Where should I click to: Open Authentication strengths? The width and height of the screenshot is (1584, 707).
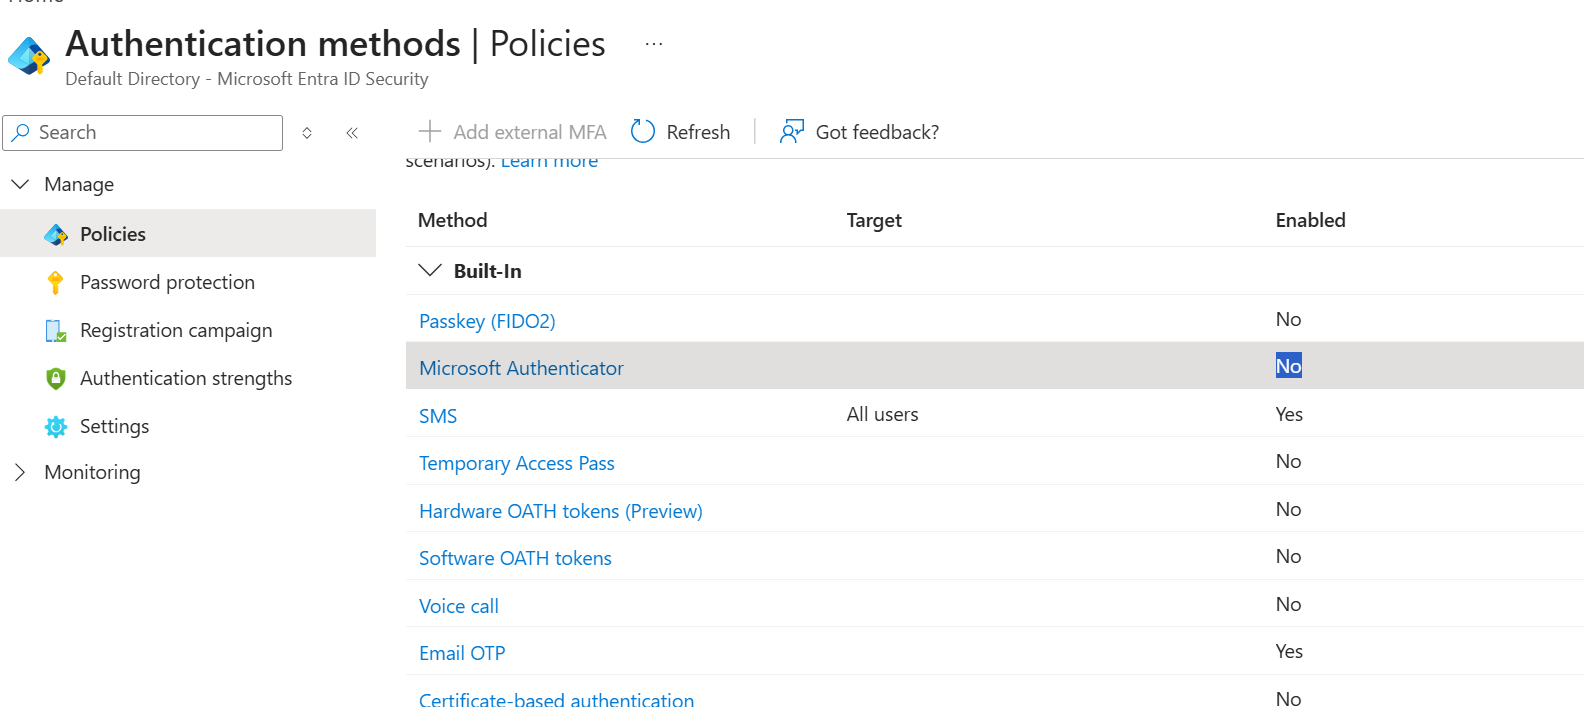186,378
